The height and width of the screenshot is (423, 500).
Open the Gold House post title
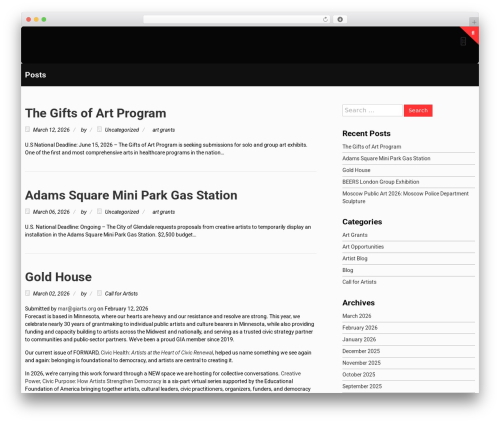tap(58, 277)
